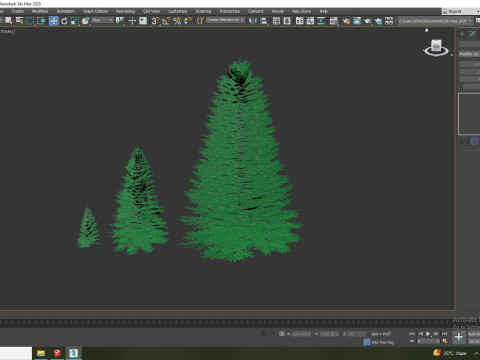Open Select by Name tool
Viewport: 480px width, 360px height.
point(19,21)
